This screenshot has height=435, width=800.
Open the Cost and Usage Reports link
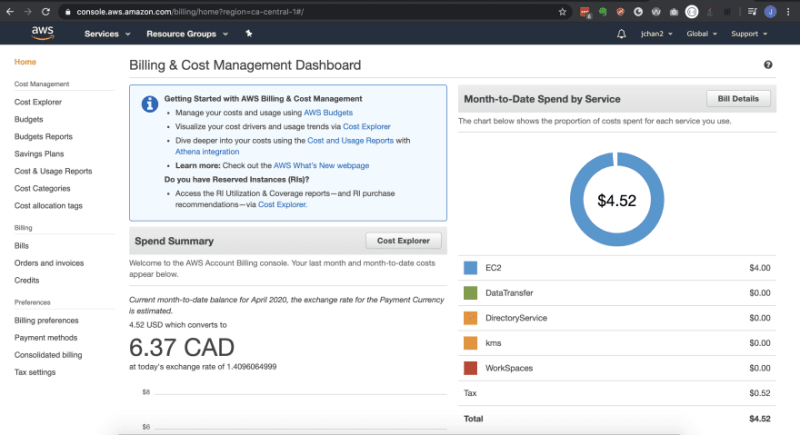coord(350,140)
